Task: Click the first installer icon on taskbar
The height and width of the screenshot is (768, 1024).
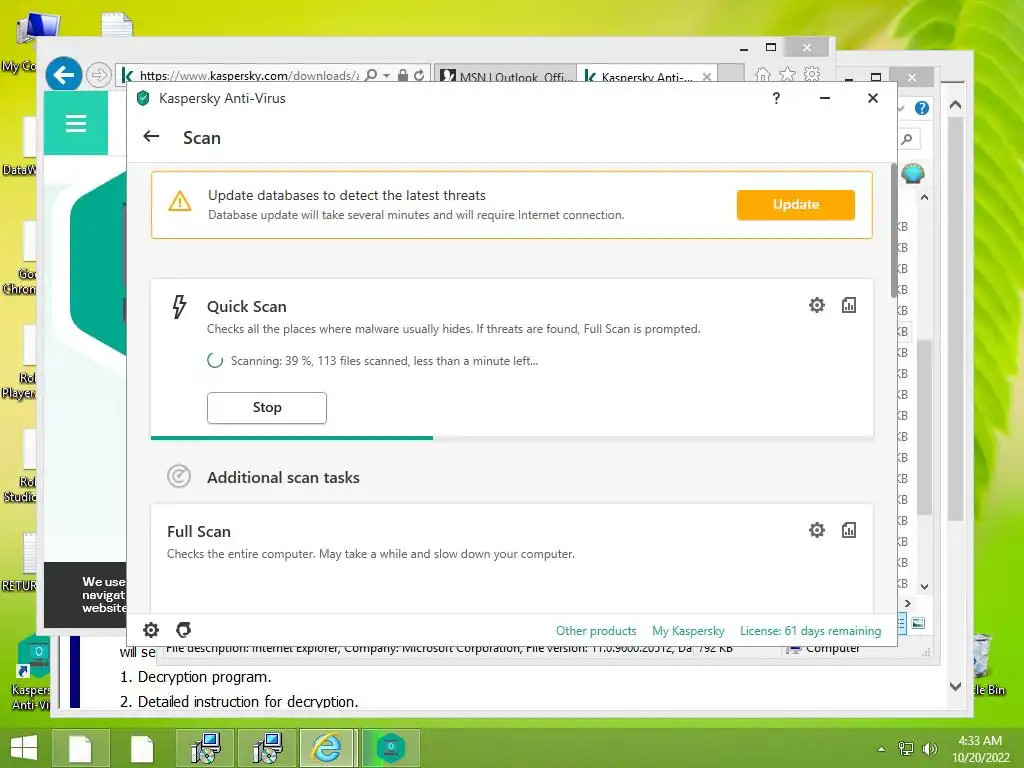Action: 205,747
